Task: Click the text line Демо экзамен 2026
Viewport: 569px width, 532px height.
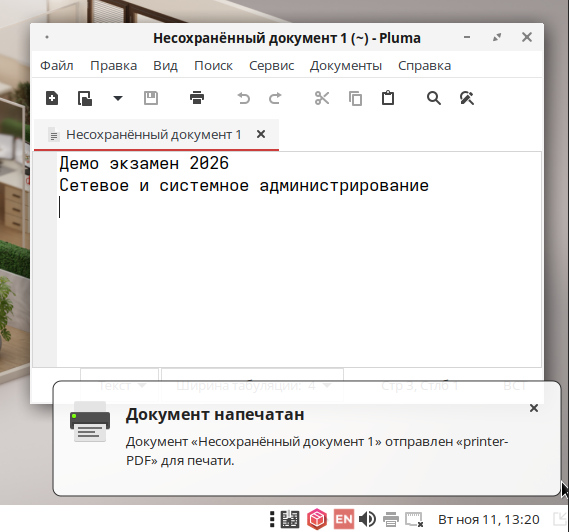Action: click(144, 163)
